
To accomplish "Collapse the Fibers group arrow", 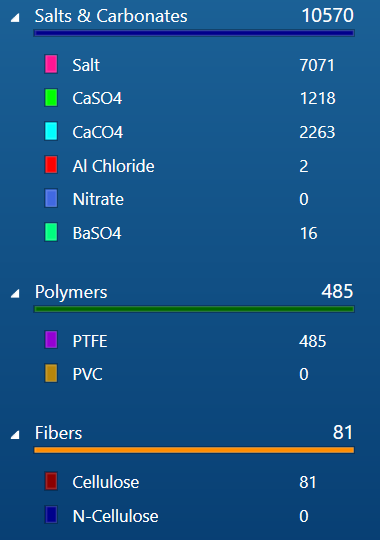I will [15, 435].
